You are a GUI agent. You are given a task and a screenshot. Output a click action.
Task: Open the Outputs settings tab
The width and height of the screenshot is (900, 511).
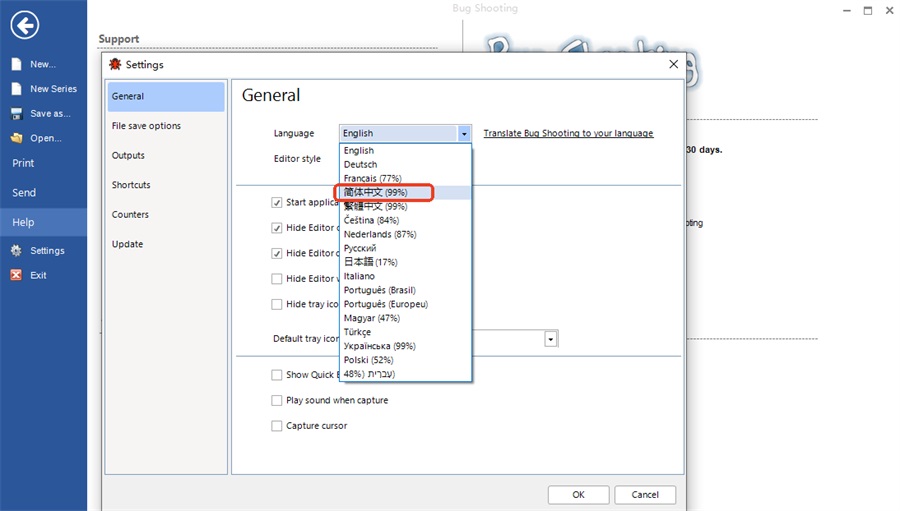[x=166, y=156]
